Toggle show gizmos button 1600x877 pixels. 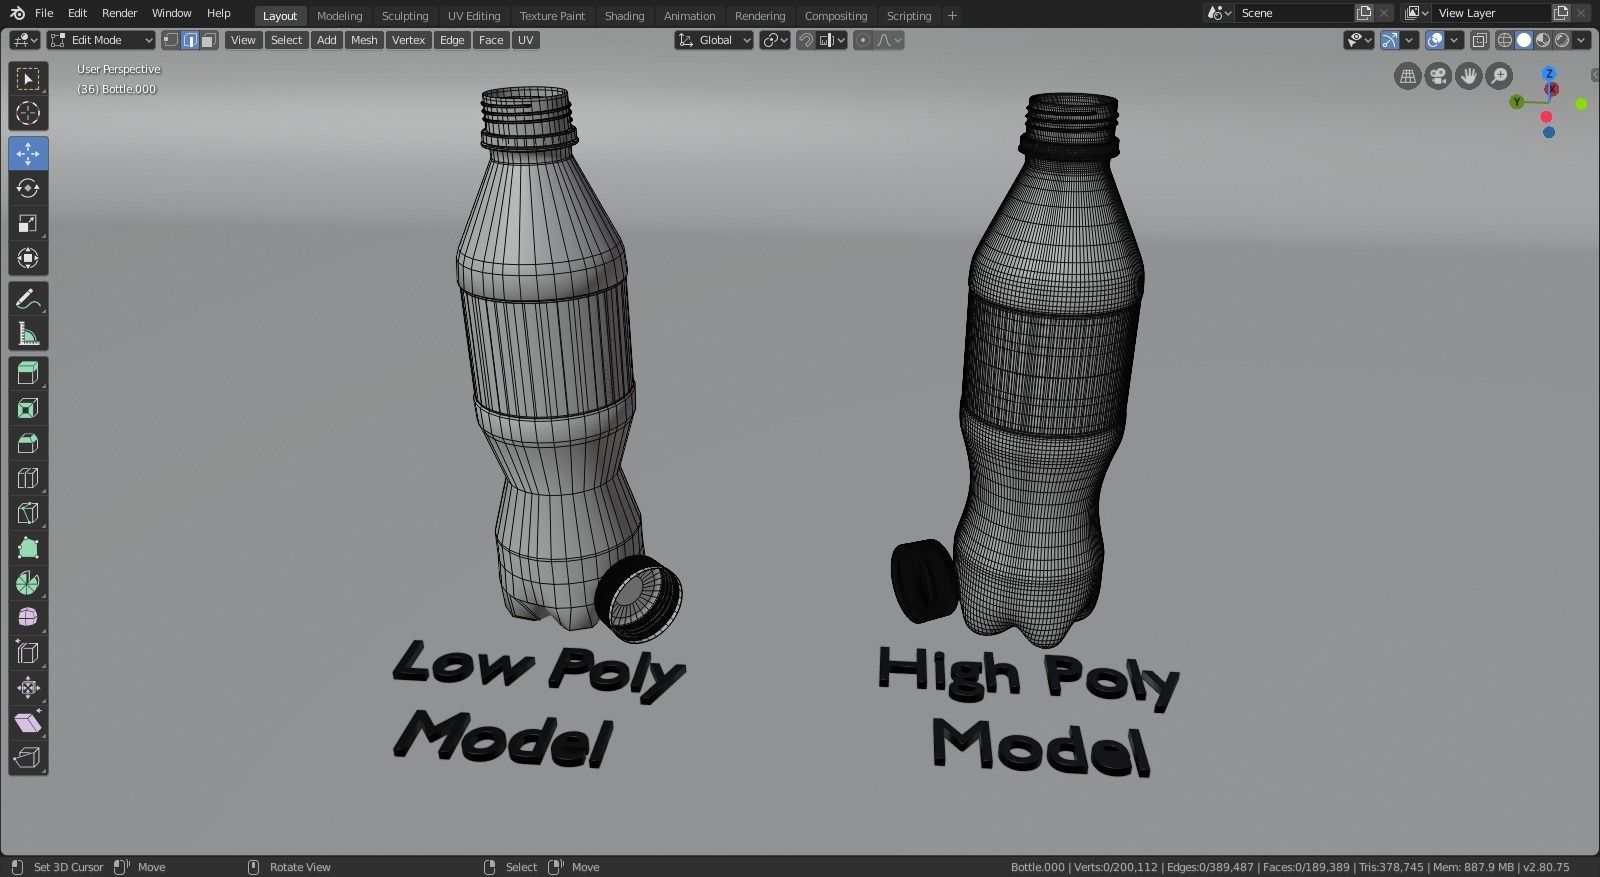pos(1390,40)
